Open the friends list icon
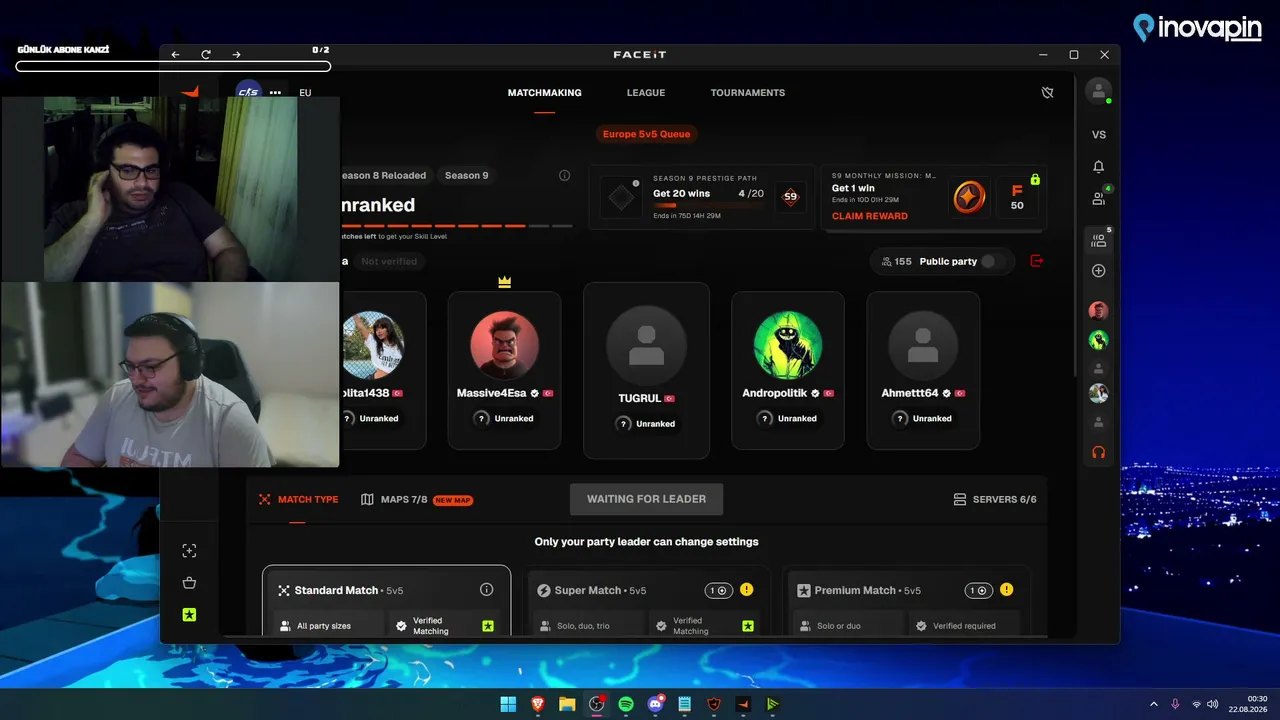Viewport: 1280px width, 720px height. click(x=1099, y=199)
